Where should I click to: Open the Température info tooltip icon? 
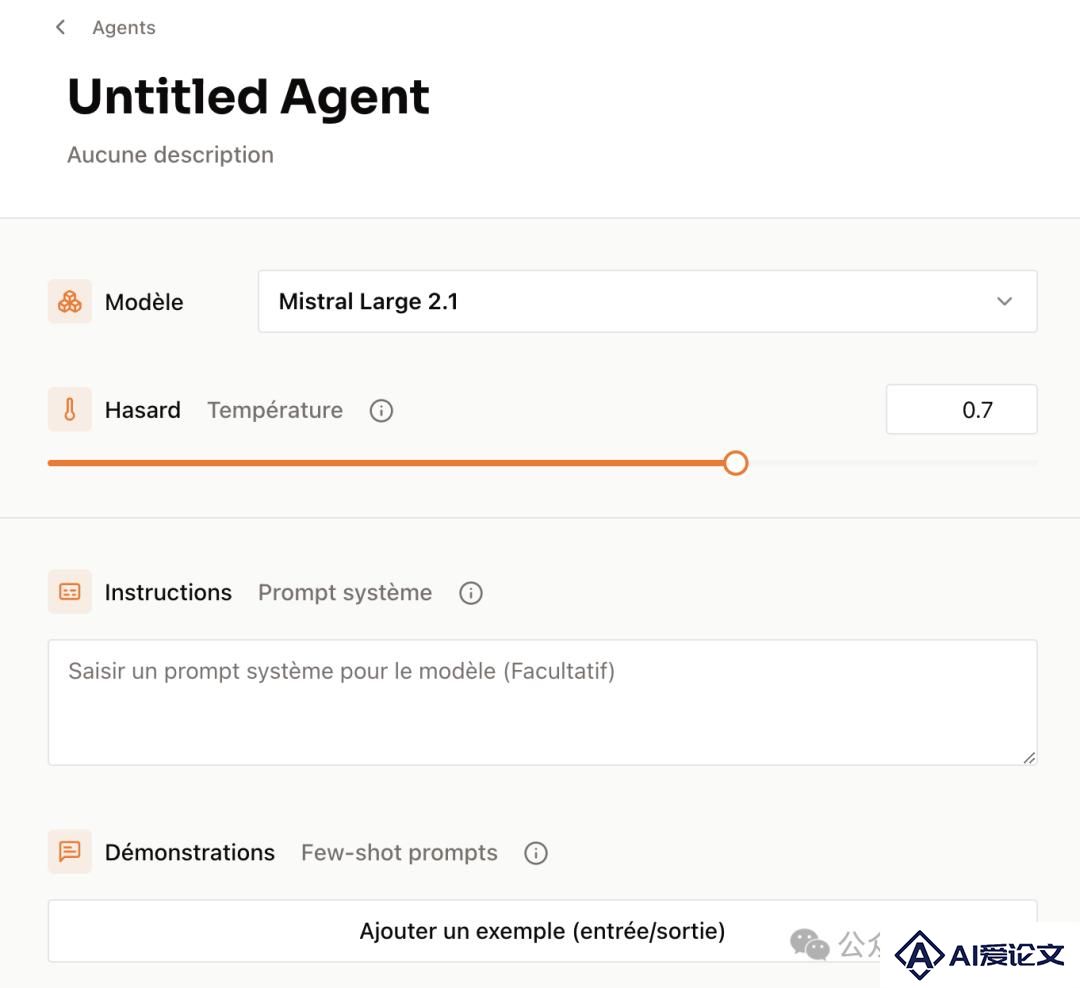click(x=381, y=410)
